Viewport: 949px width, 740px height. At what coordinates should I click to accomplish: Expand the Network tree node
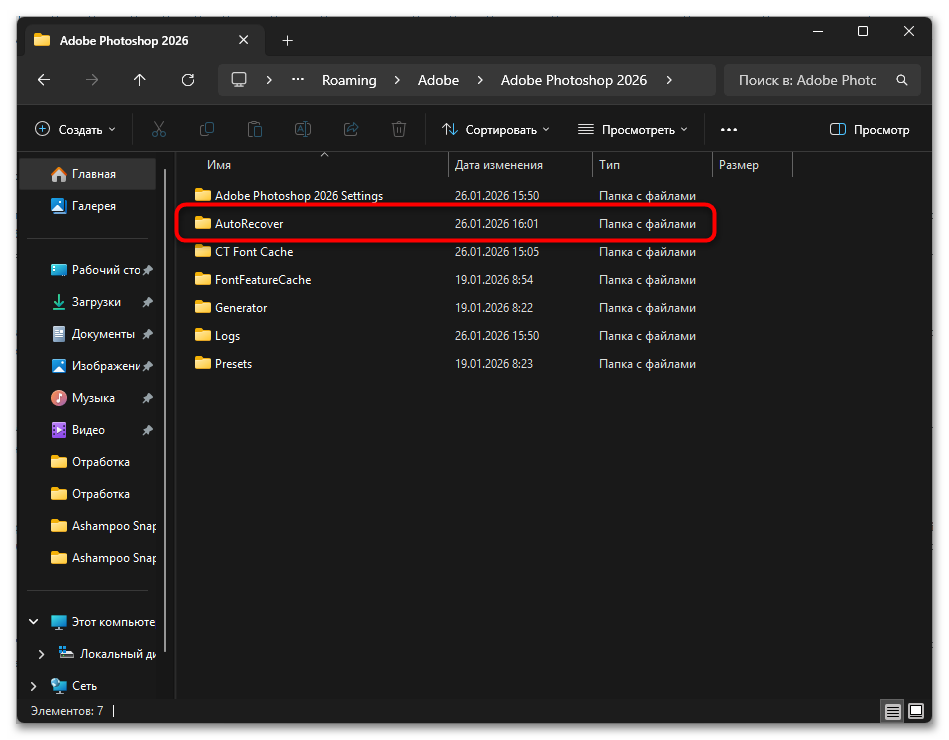click(33, 686)
